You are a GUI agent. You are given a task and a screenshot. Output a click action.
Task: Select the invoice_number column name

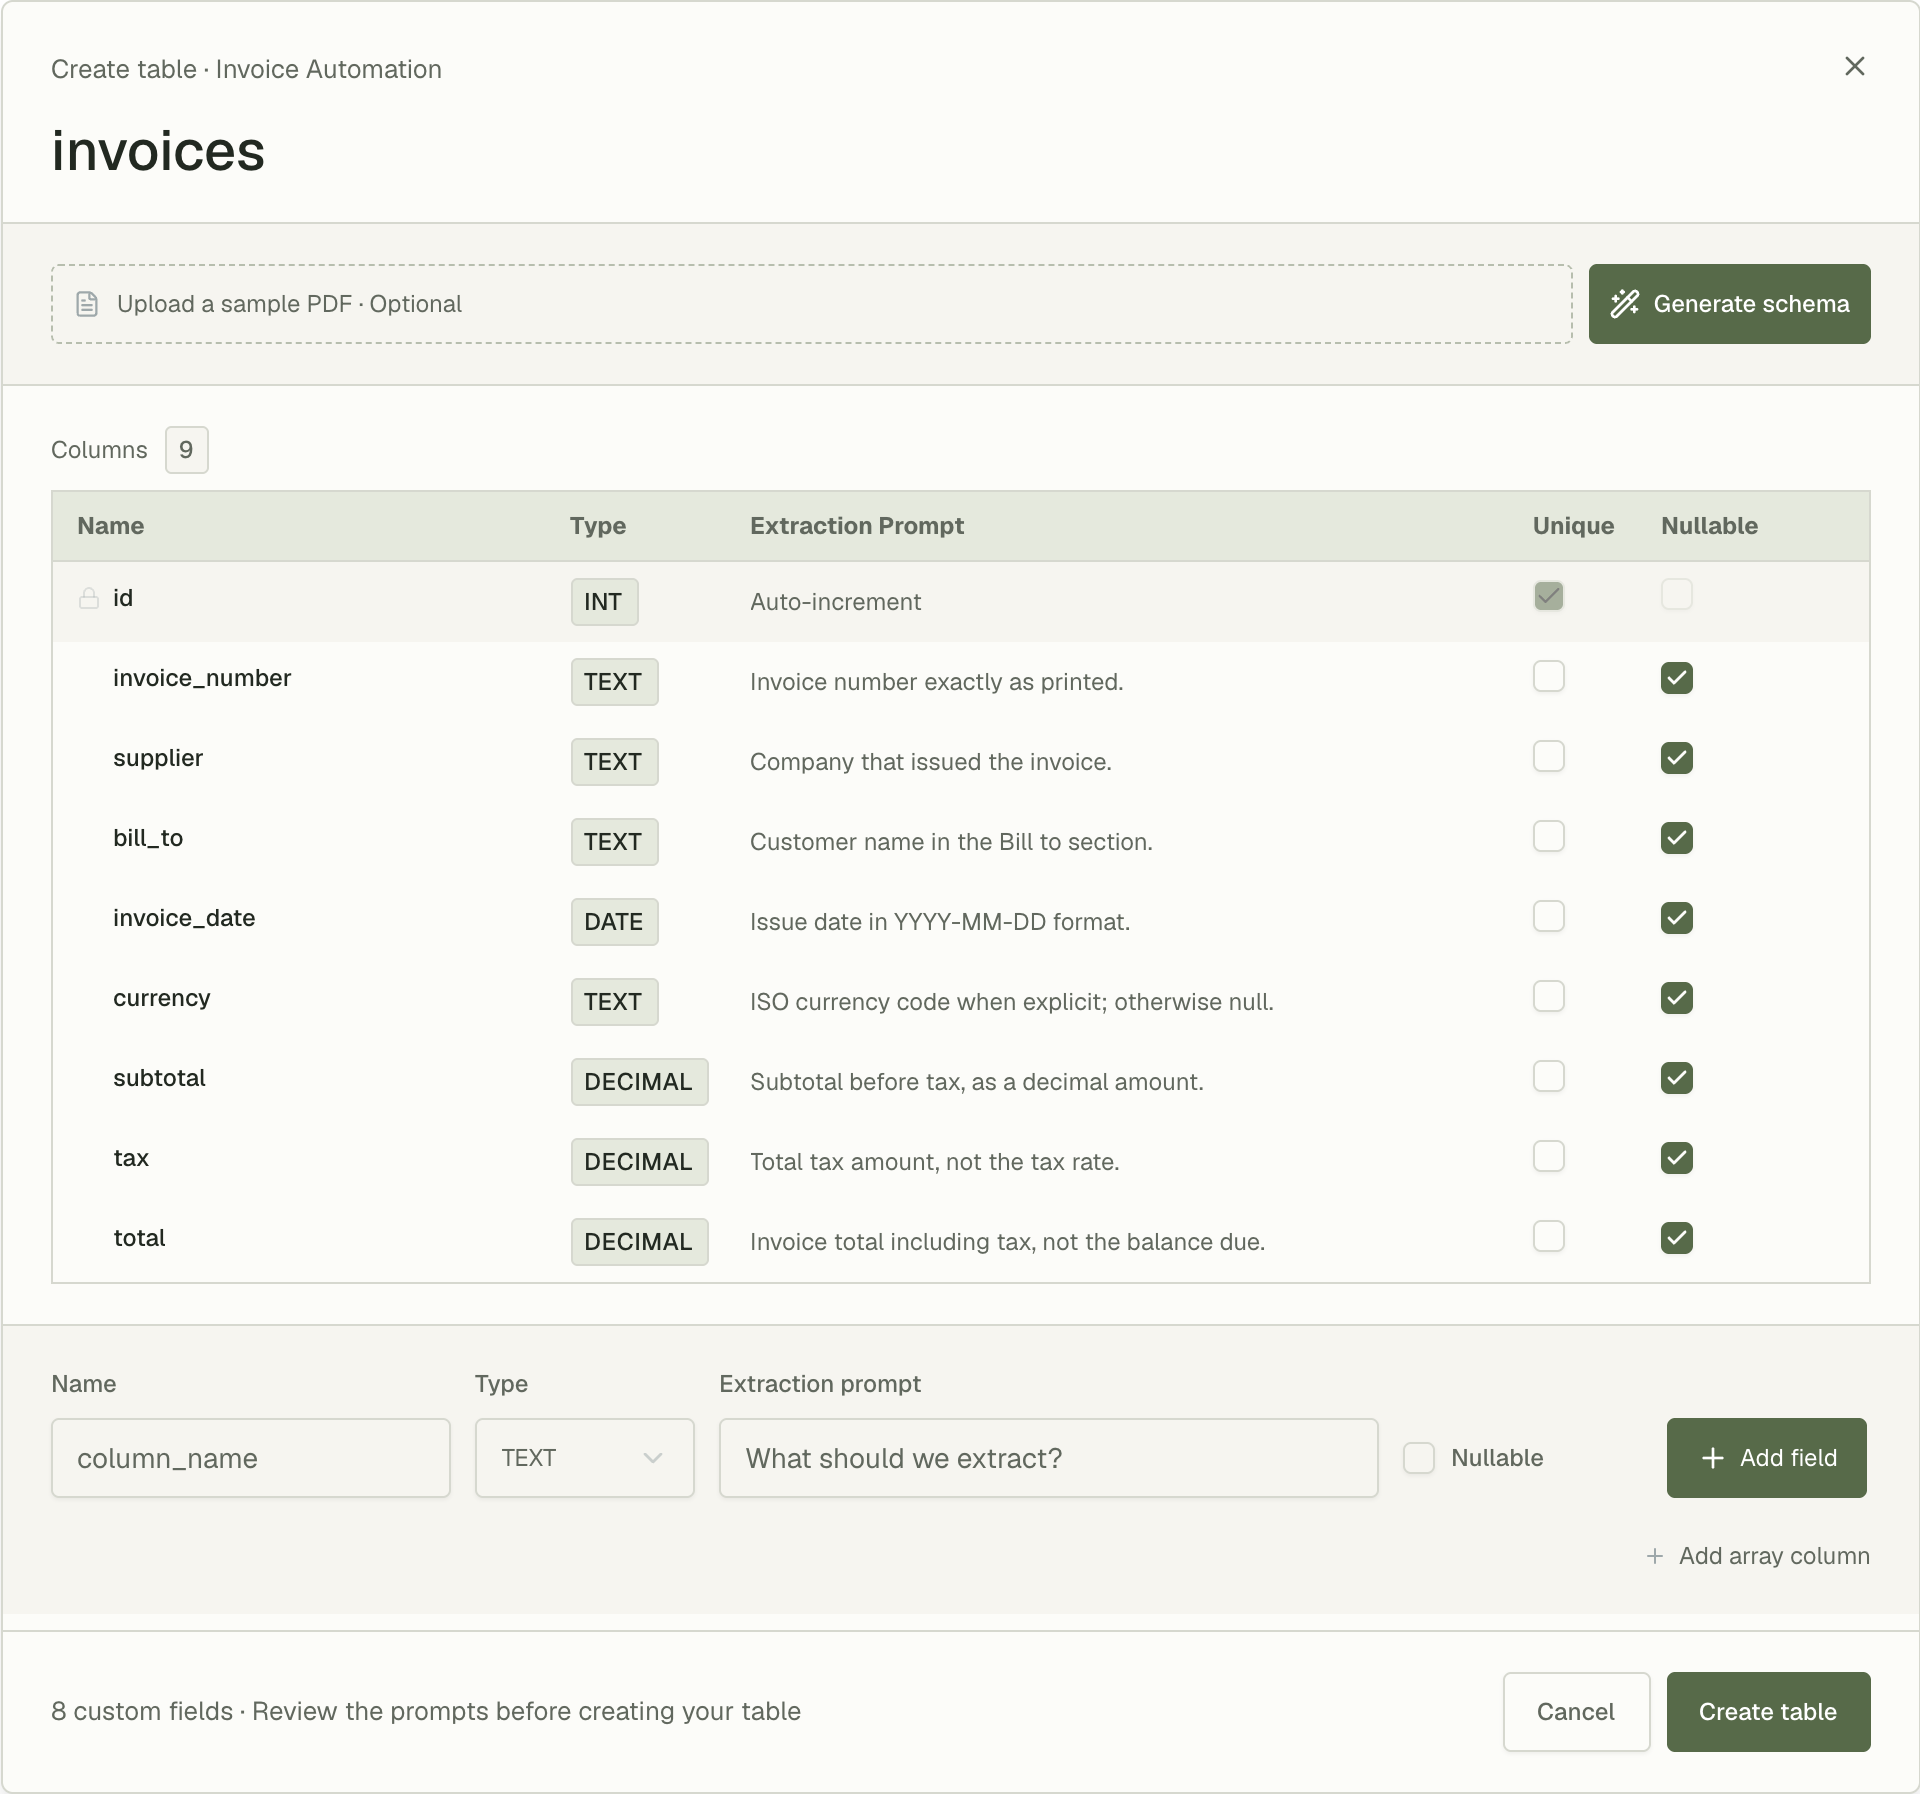(202, 678)
